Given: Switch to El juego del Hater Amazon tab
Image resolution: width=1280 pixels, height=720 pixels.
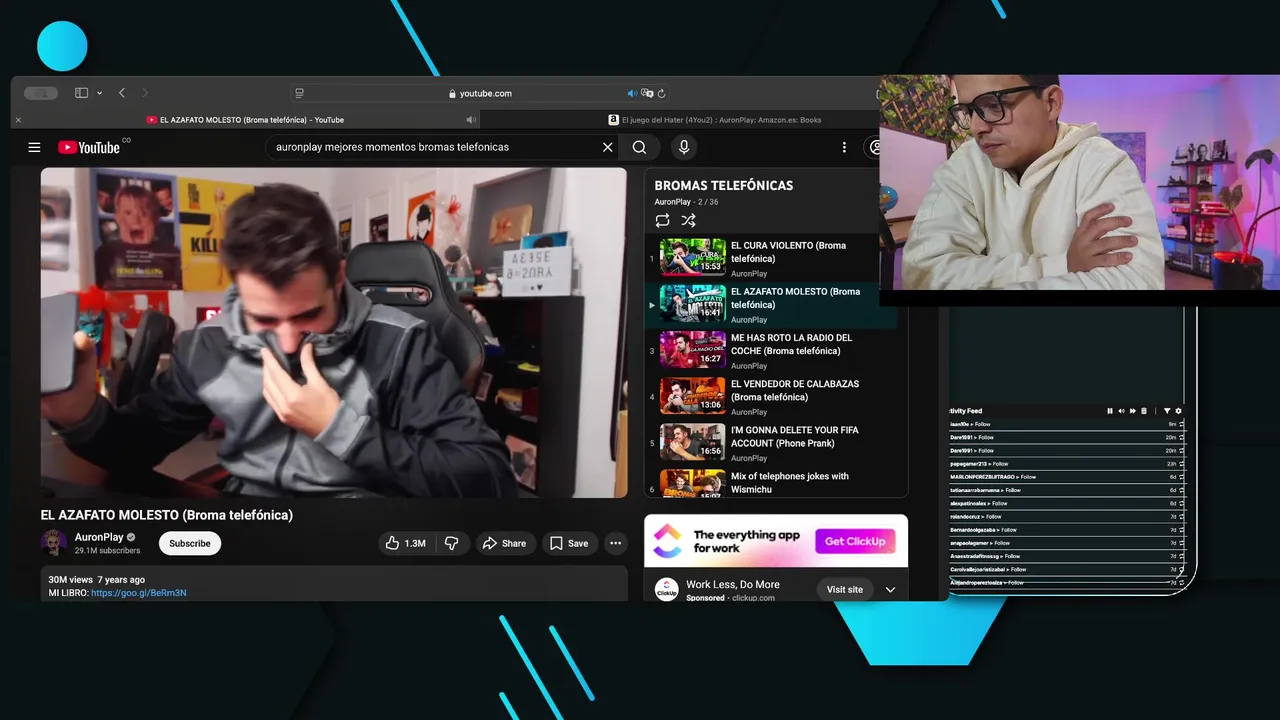Looking at the screenshot, I should [x=715, y=120].
